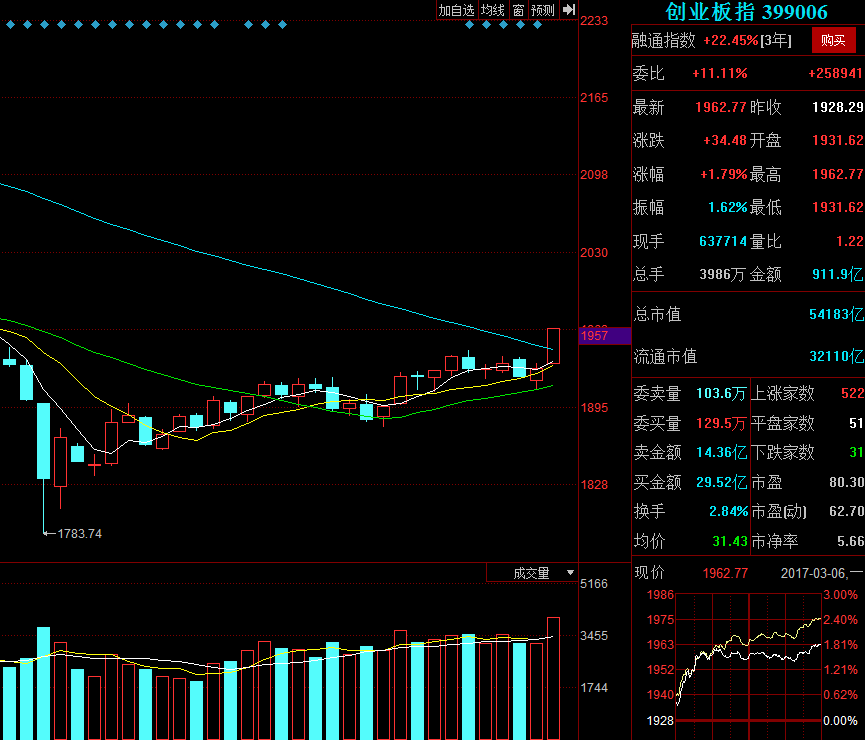The width and height of the screenshot is (865, 740).
Task: Click the date 2017-03-06
Action: point(813,574)
